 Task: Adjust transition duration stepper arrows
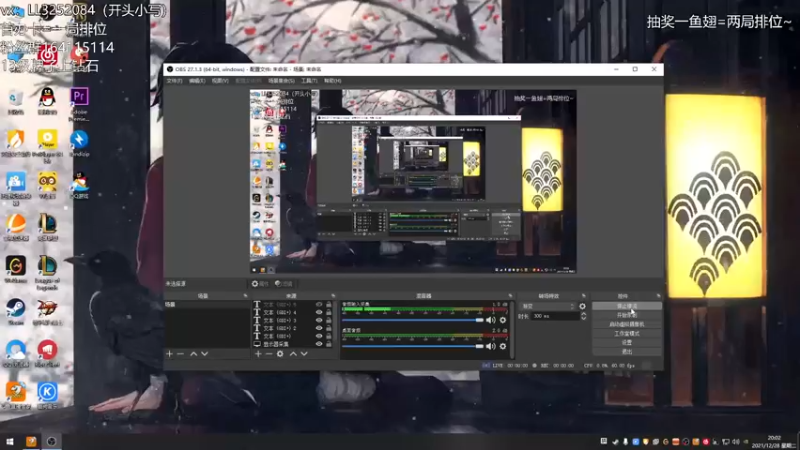coord(583,316)
